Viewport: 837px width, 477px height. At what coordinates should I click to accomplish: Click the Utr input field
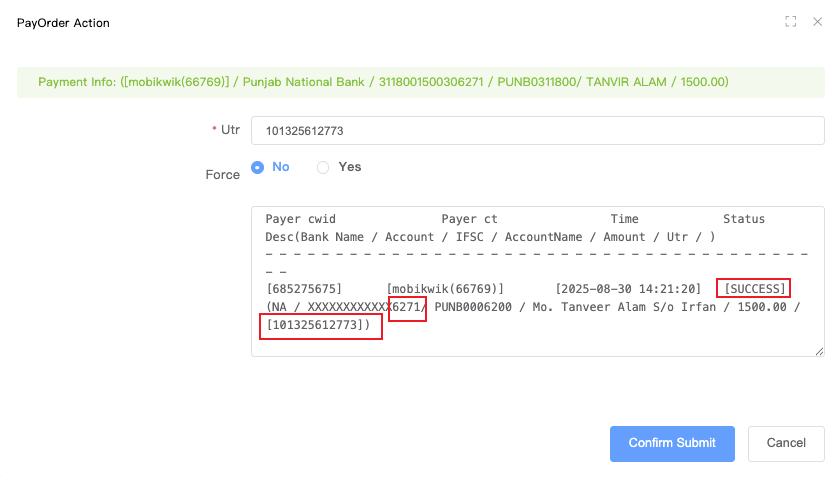pyautogui.click(x=537, y=131)
